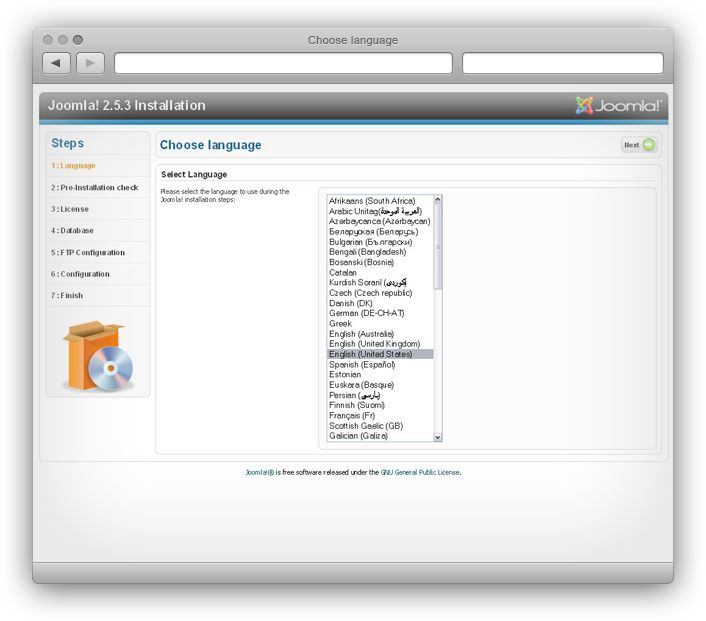Screen dimensions: 706x621
Task: Click the browser back arrow button
Action: (56, 63)
